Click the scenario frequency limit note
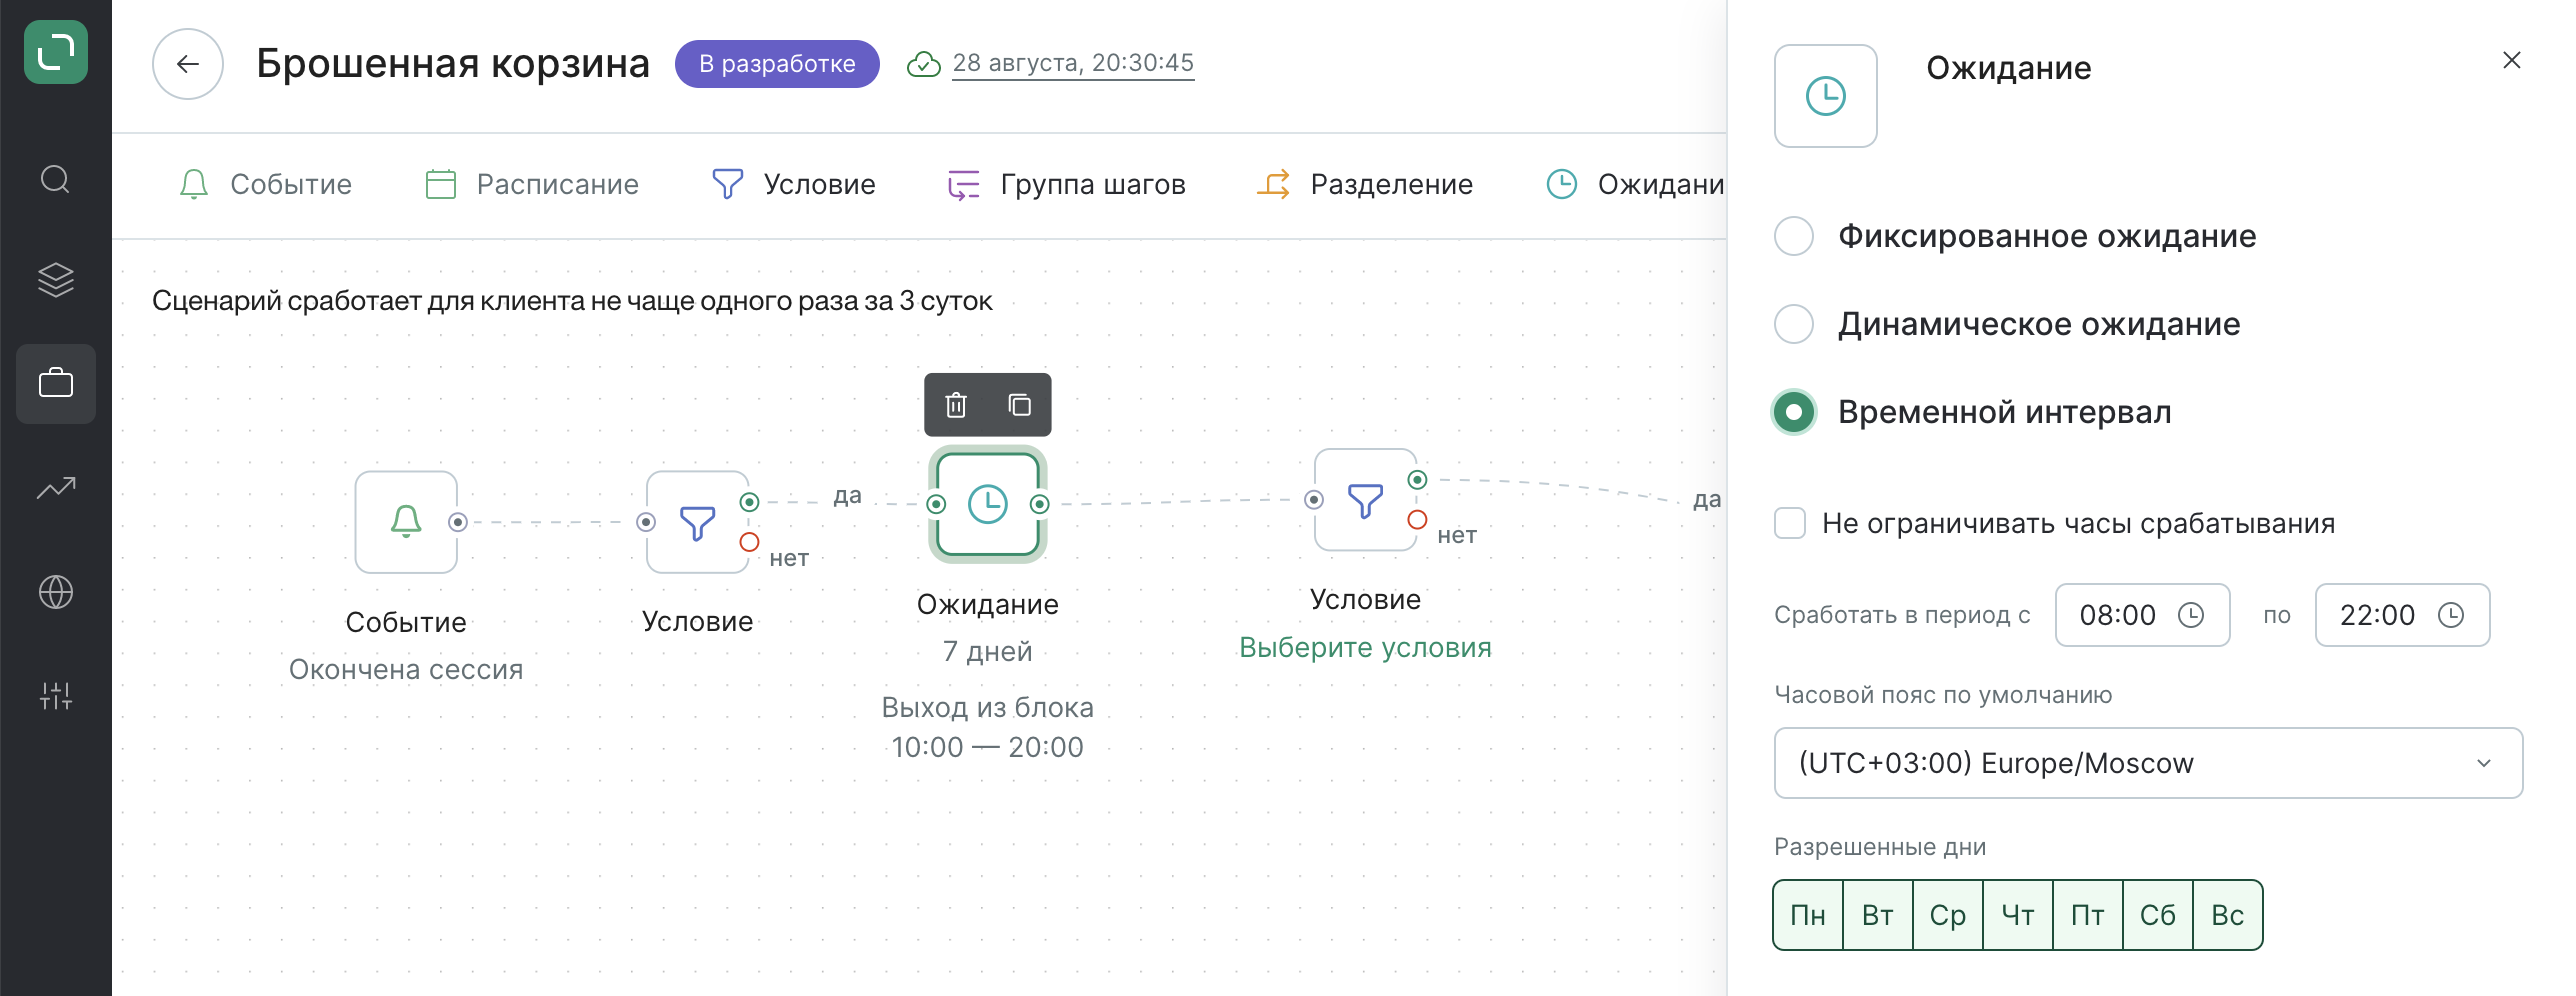 [x=572, y=301]
